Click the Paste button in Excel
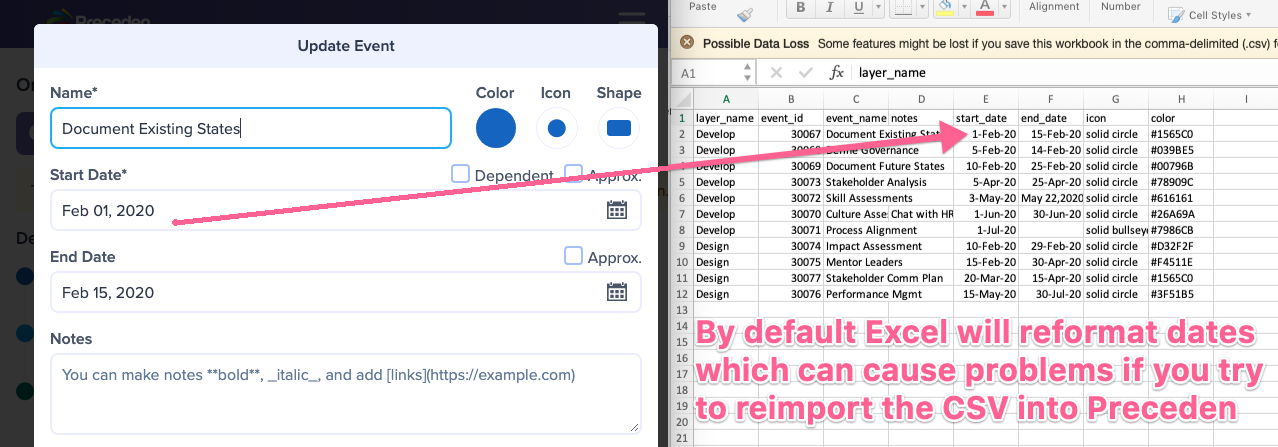This screenshot has width=1278, height=447. (703, 6)
